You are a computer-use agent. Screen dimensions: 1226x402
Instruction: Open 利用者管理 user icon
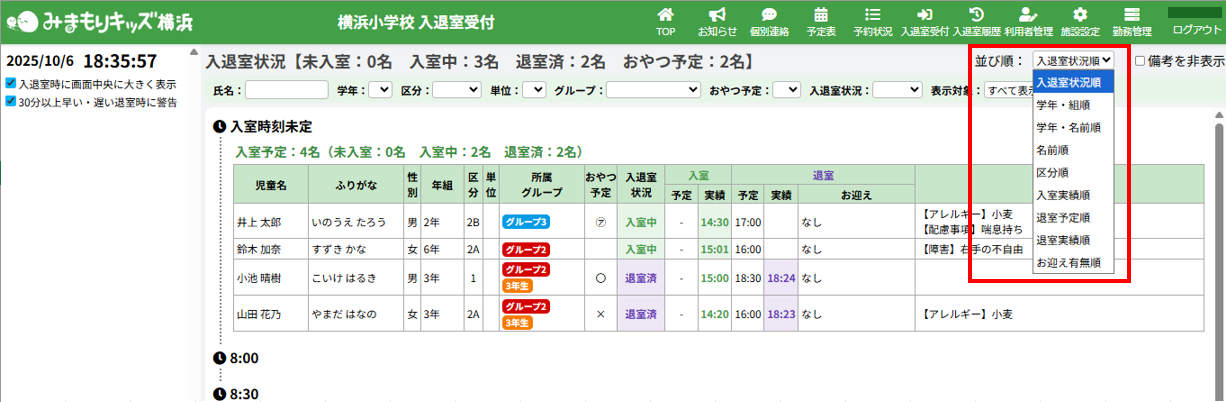[1028, 15]
